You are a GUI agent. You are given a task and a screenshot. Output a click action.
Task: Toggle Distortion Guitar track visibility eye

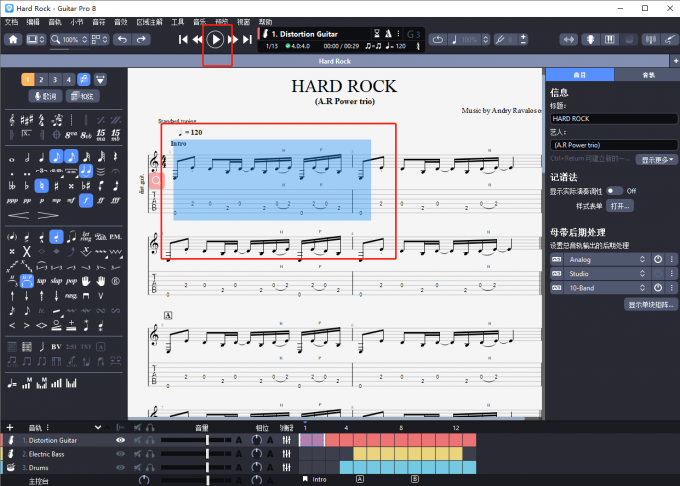[x=121, y=440]
